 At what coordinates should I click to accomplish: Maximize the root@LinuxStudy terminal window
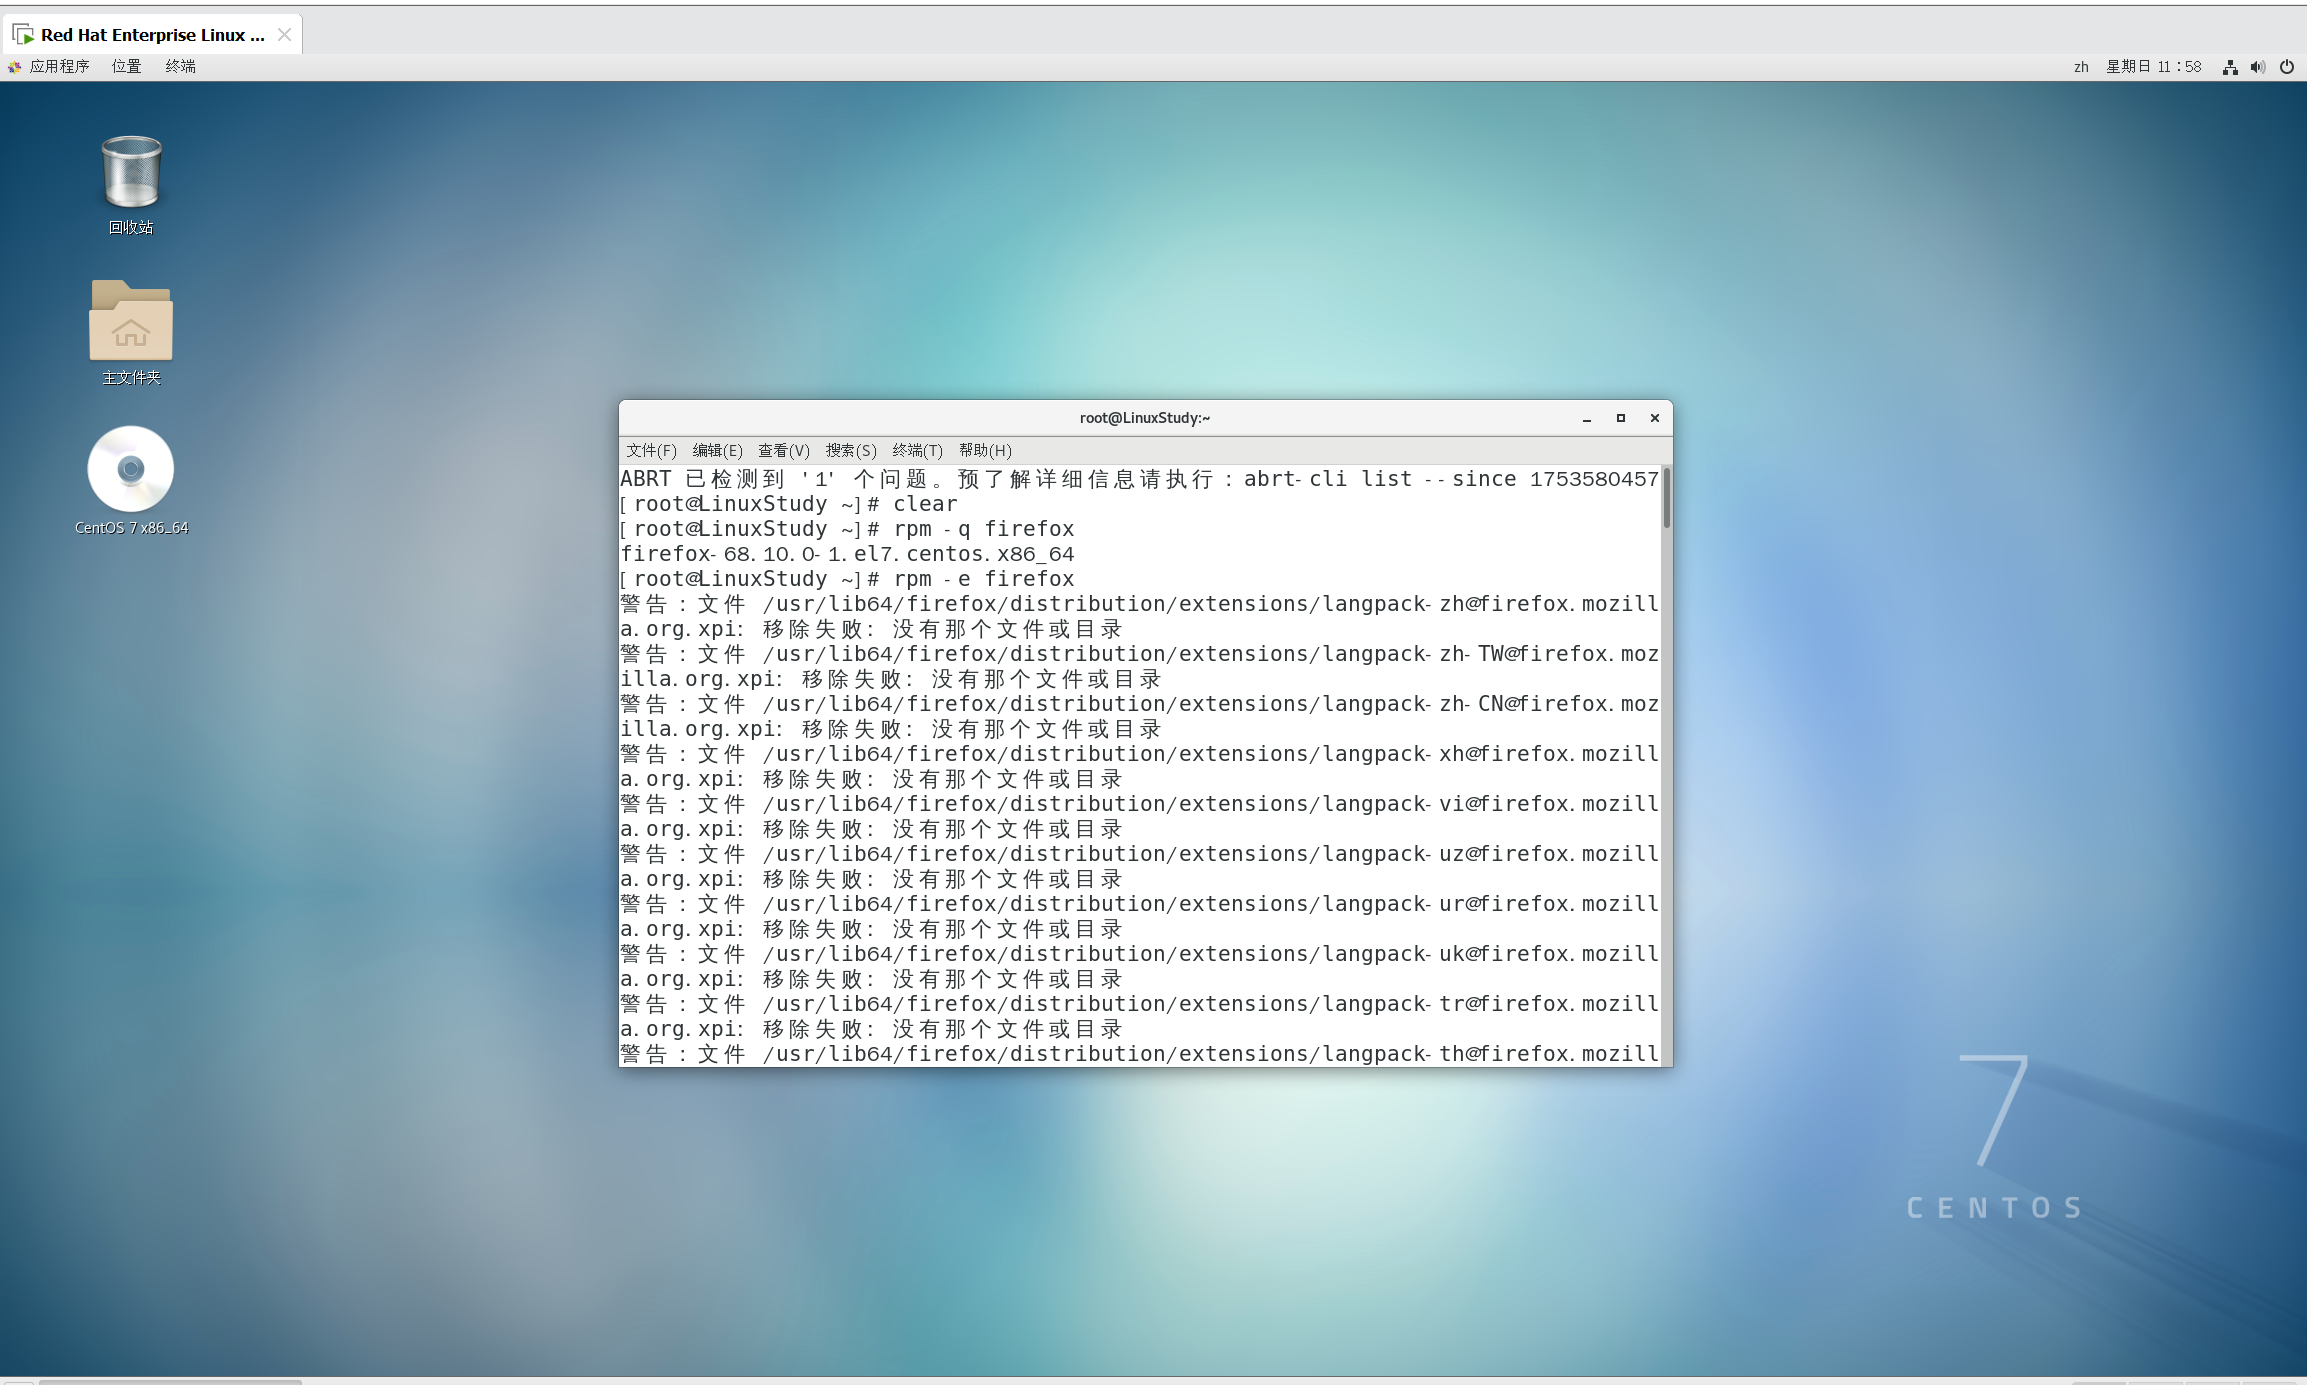pyautogui.click(x=1620, y=419)
